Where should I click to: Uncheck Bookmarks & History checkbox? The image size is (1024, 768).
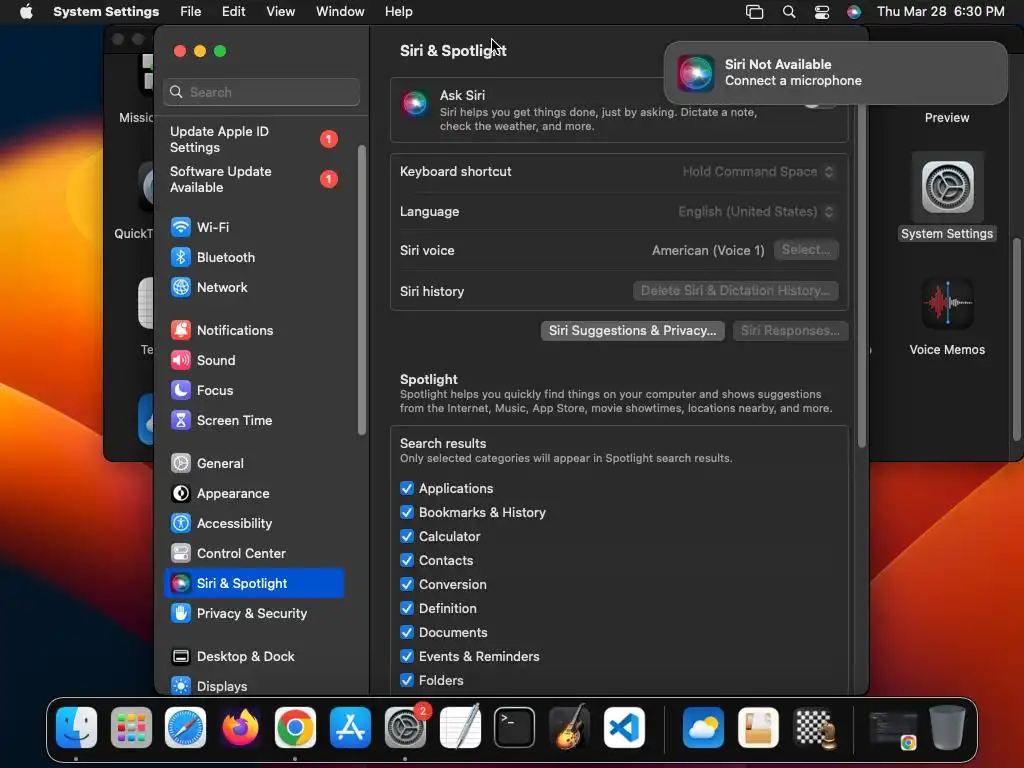tap(407, 513)
